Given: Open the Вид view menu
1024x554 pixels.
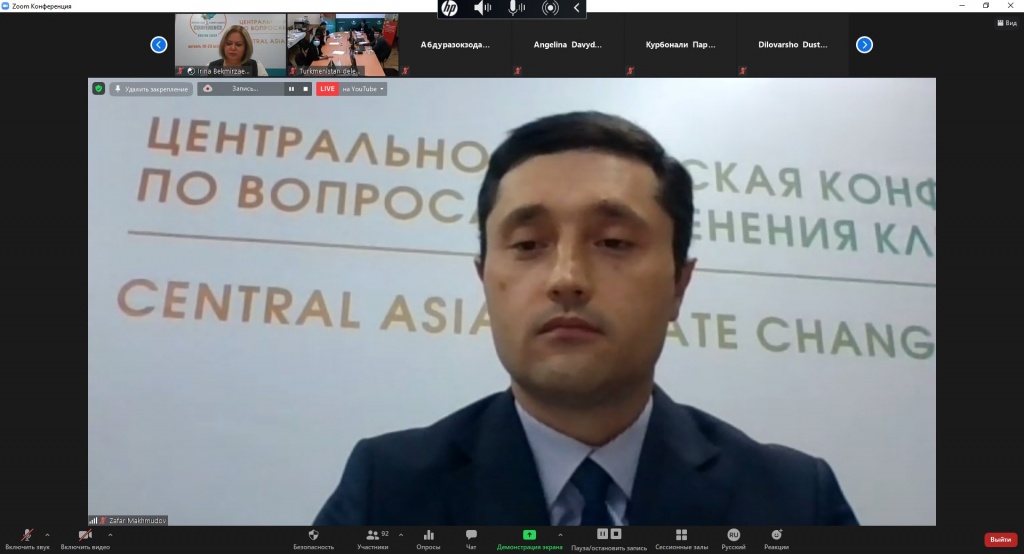Looking at the screenshot, I should (1006, 23).
